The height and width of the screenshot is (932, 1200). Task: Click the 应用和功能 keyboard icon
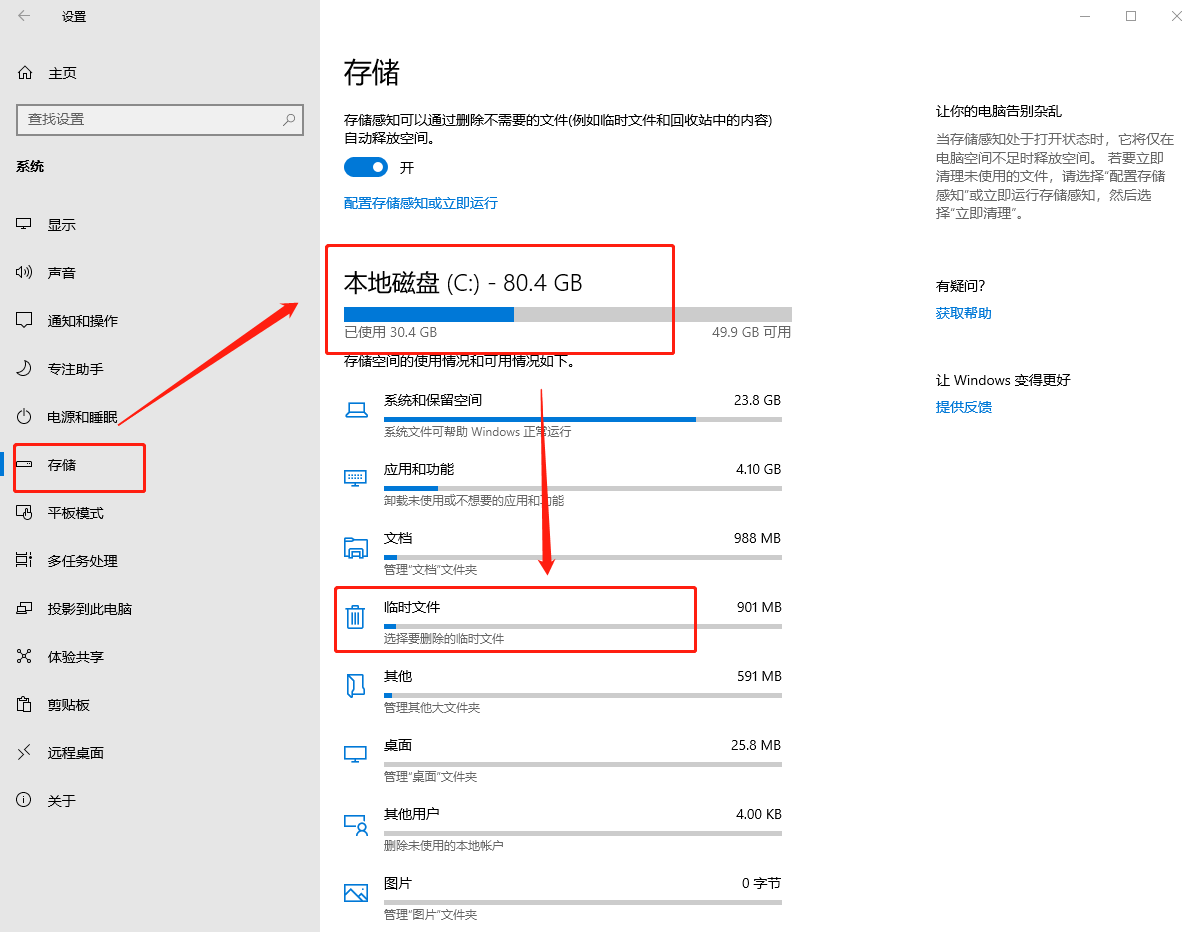click(355, 478)
